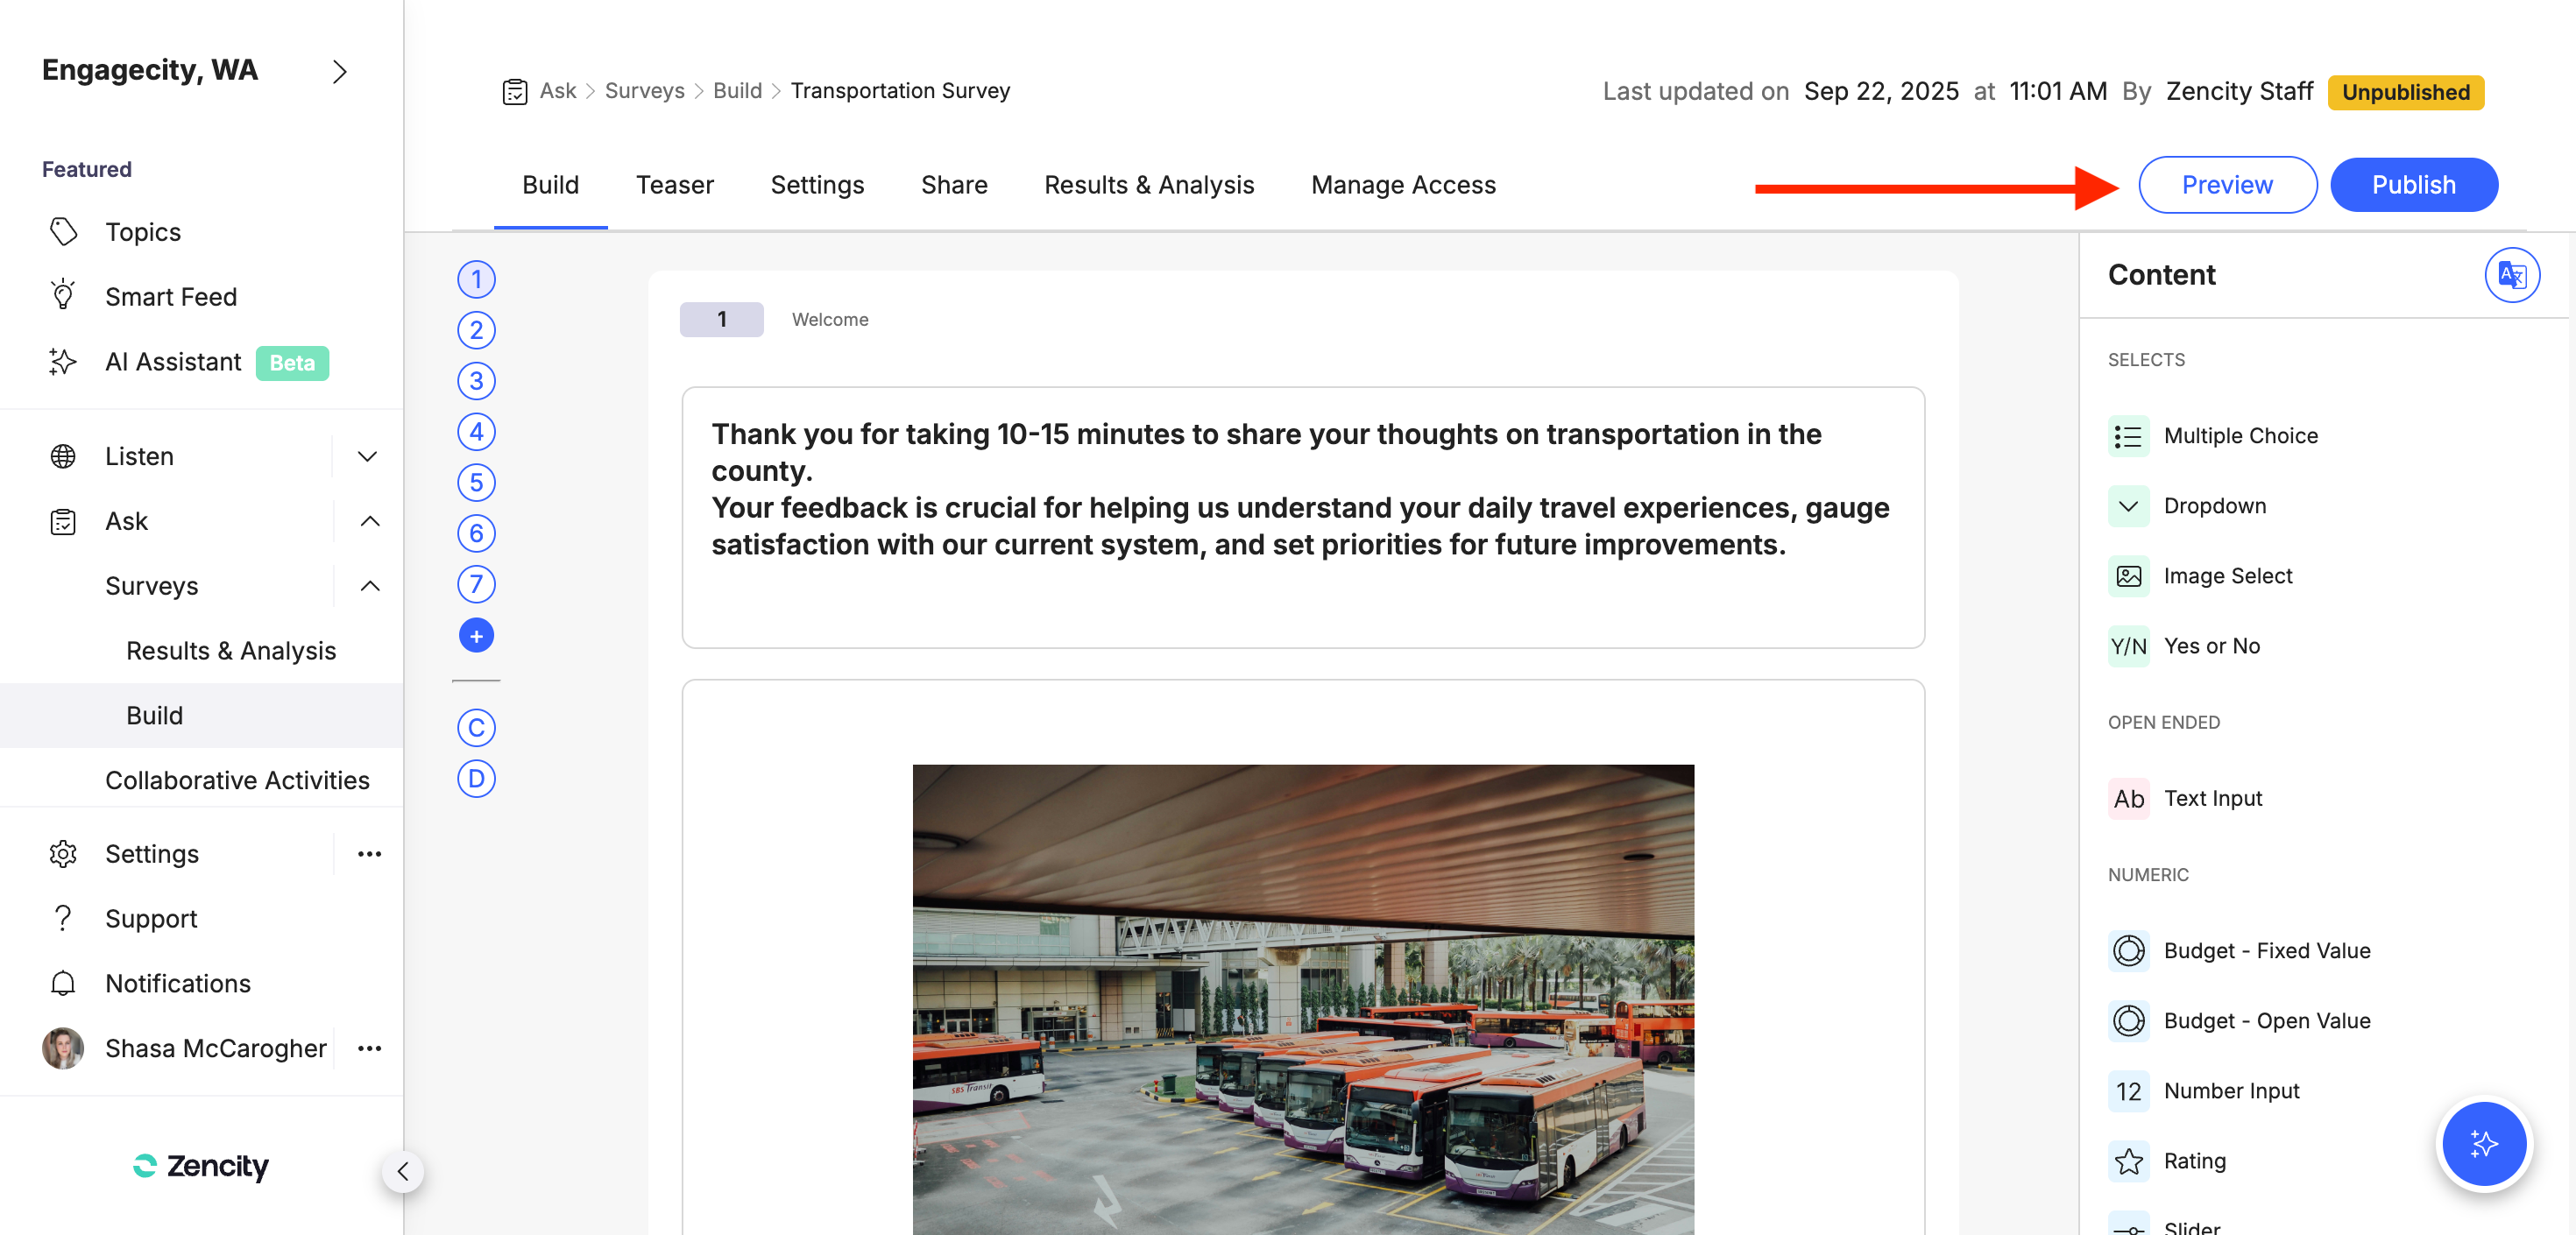Screen dimensions: 2576x1235
Task: Open Engagecity, WA organization switcher arrow
Action: [x=339, y=72]
